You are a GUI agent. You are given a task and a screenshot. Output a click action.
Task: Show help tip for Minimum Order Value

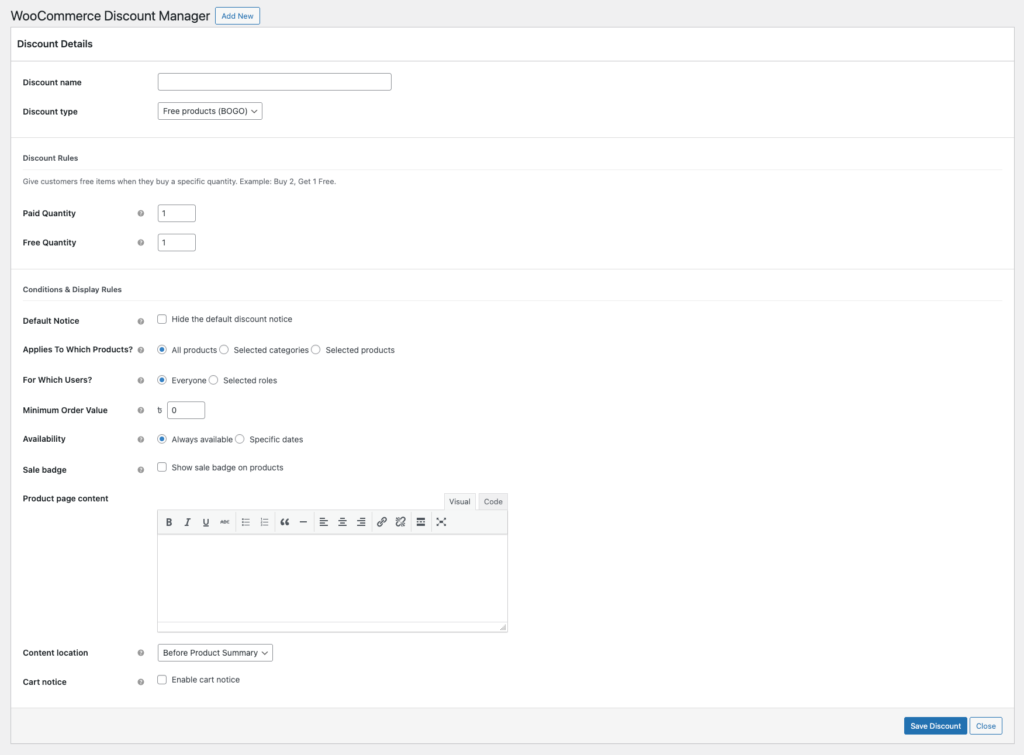coord(140,411)
